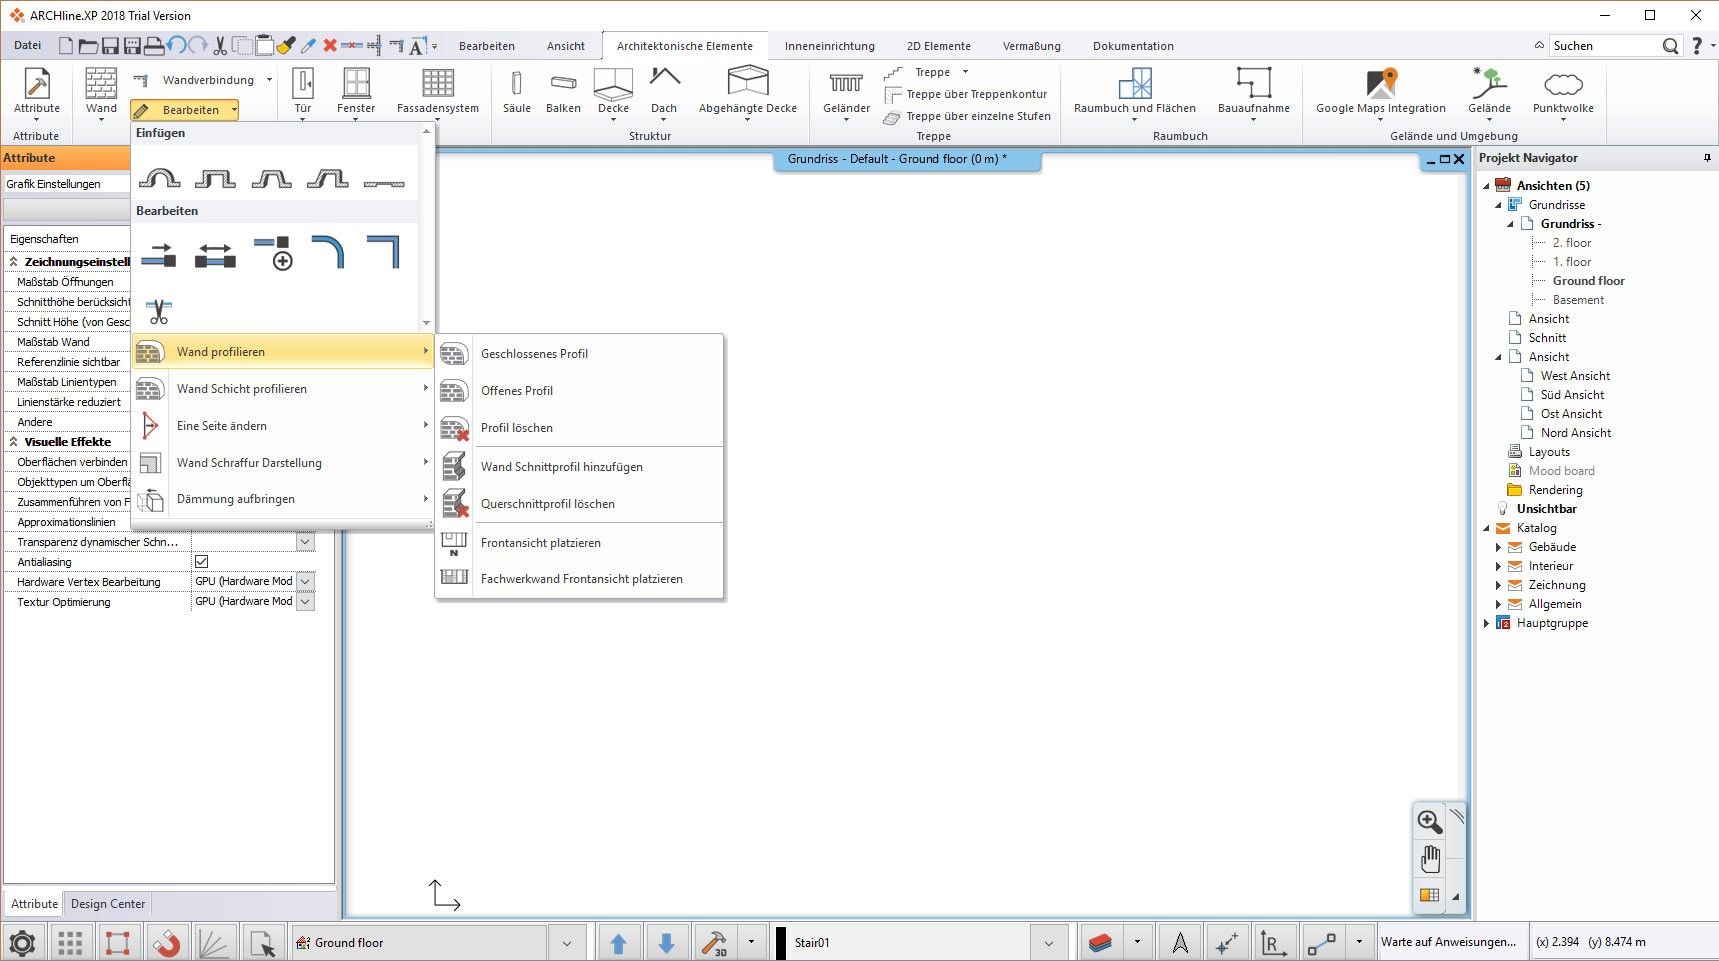Select the Dach roof tool

664,92
